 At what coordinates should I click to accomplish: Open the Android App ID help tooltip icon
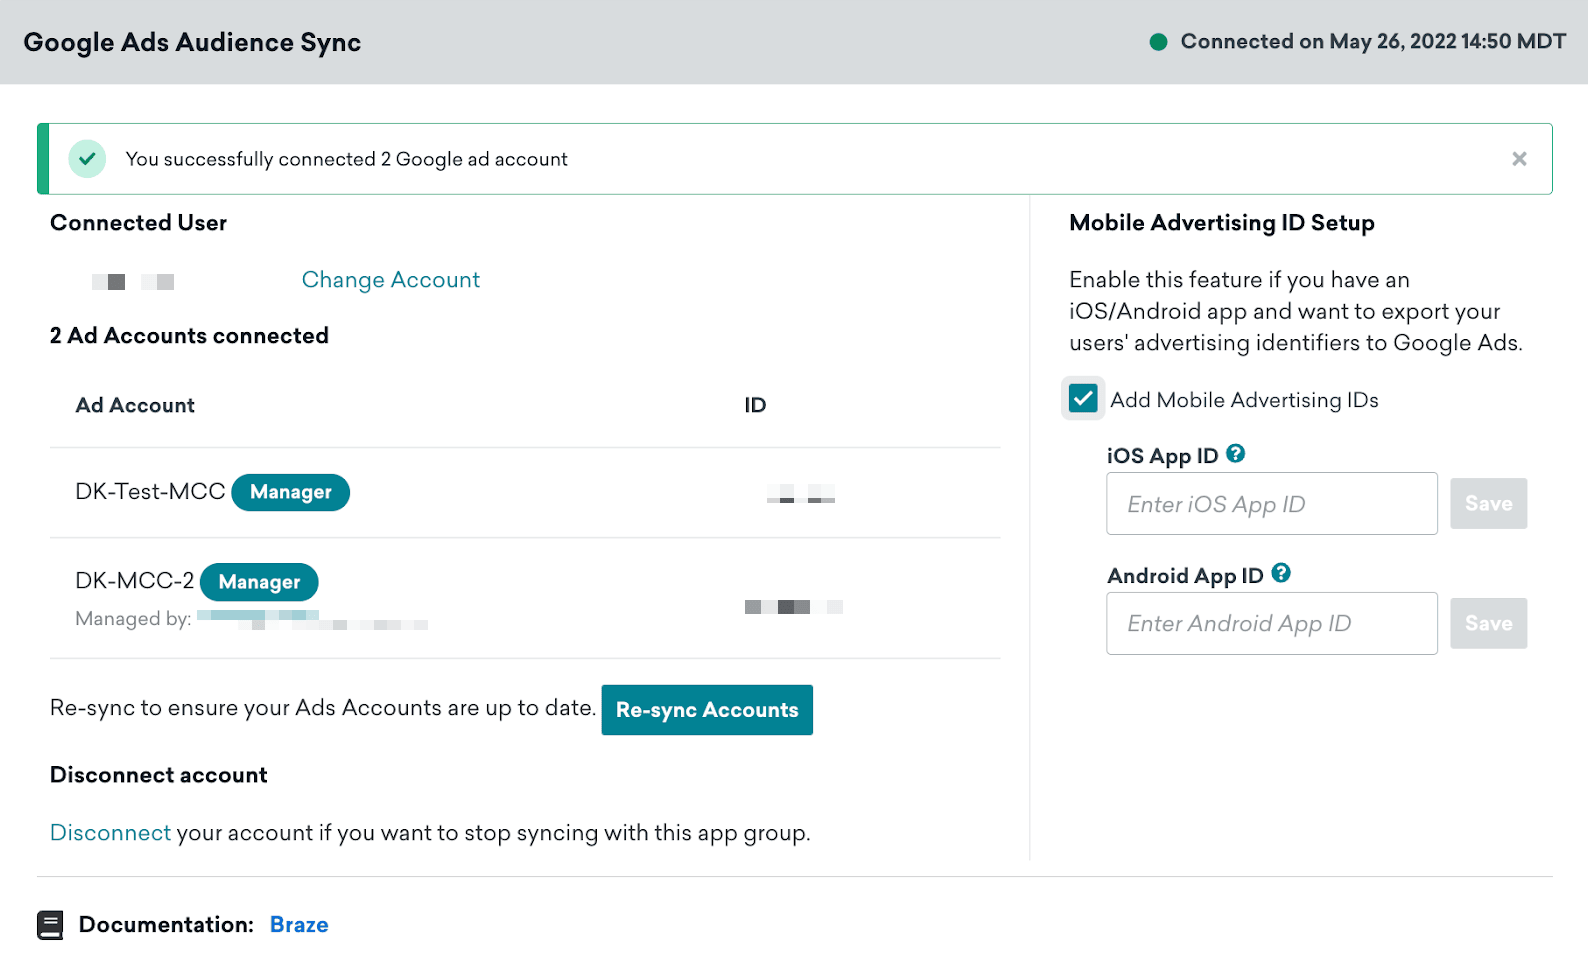[x=1281, y=574]
